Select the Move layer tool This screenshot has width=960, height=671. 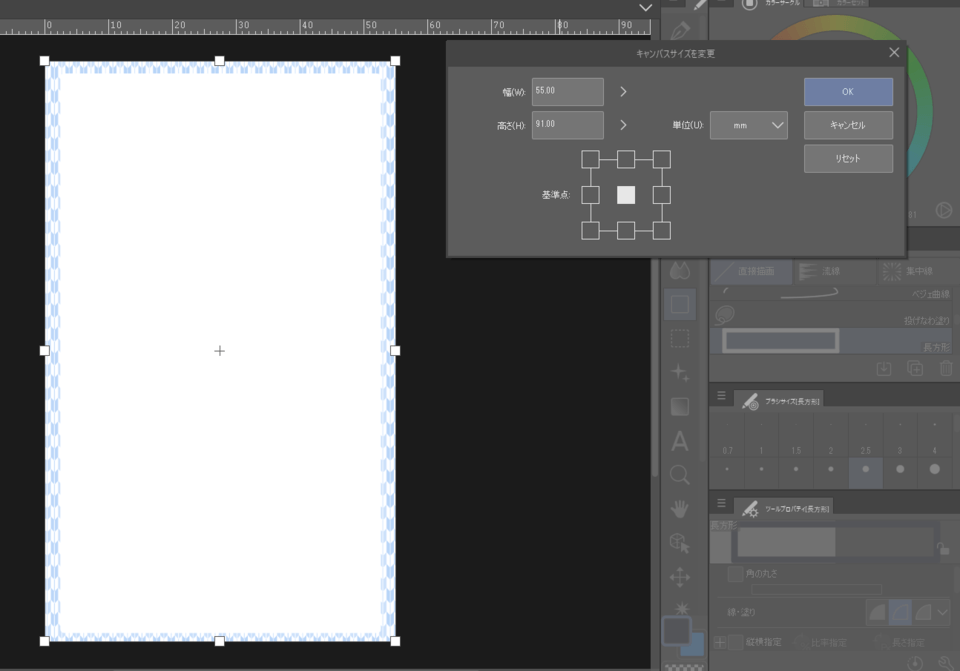[680, 577]
